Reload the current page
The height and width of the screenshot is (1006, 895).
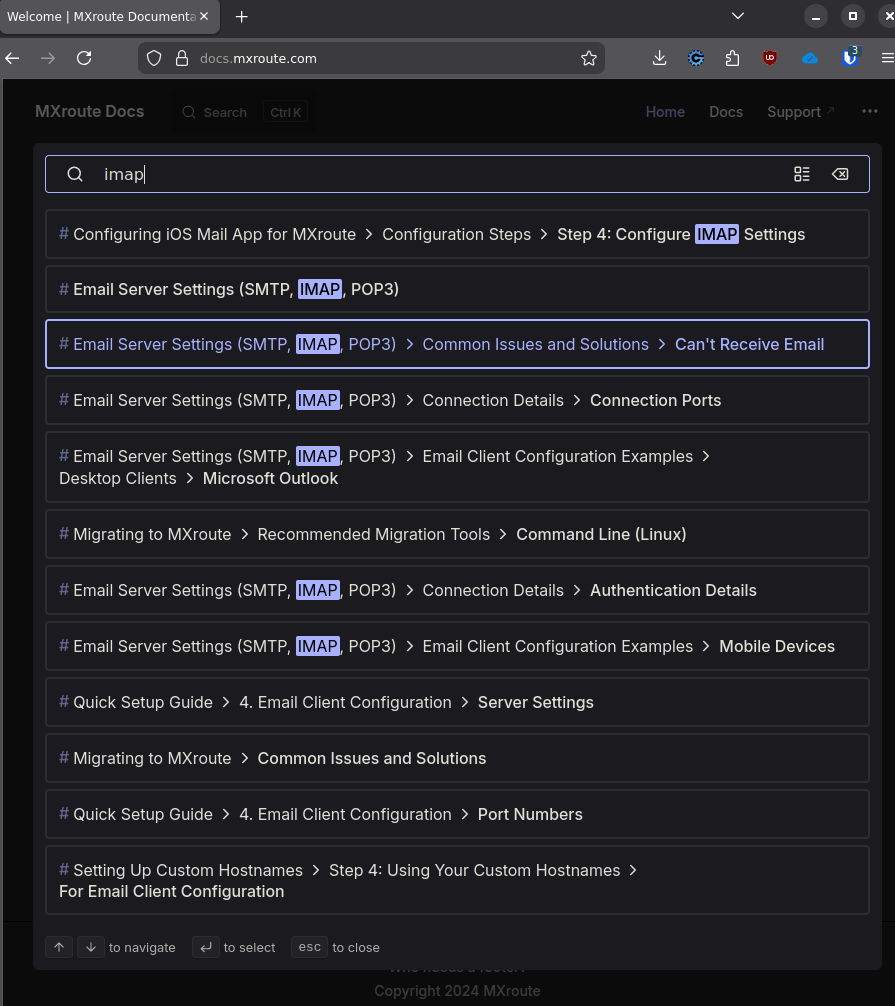click(x=84, y=58)
